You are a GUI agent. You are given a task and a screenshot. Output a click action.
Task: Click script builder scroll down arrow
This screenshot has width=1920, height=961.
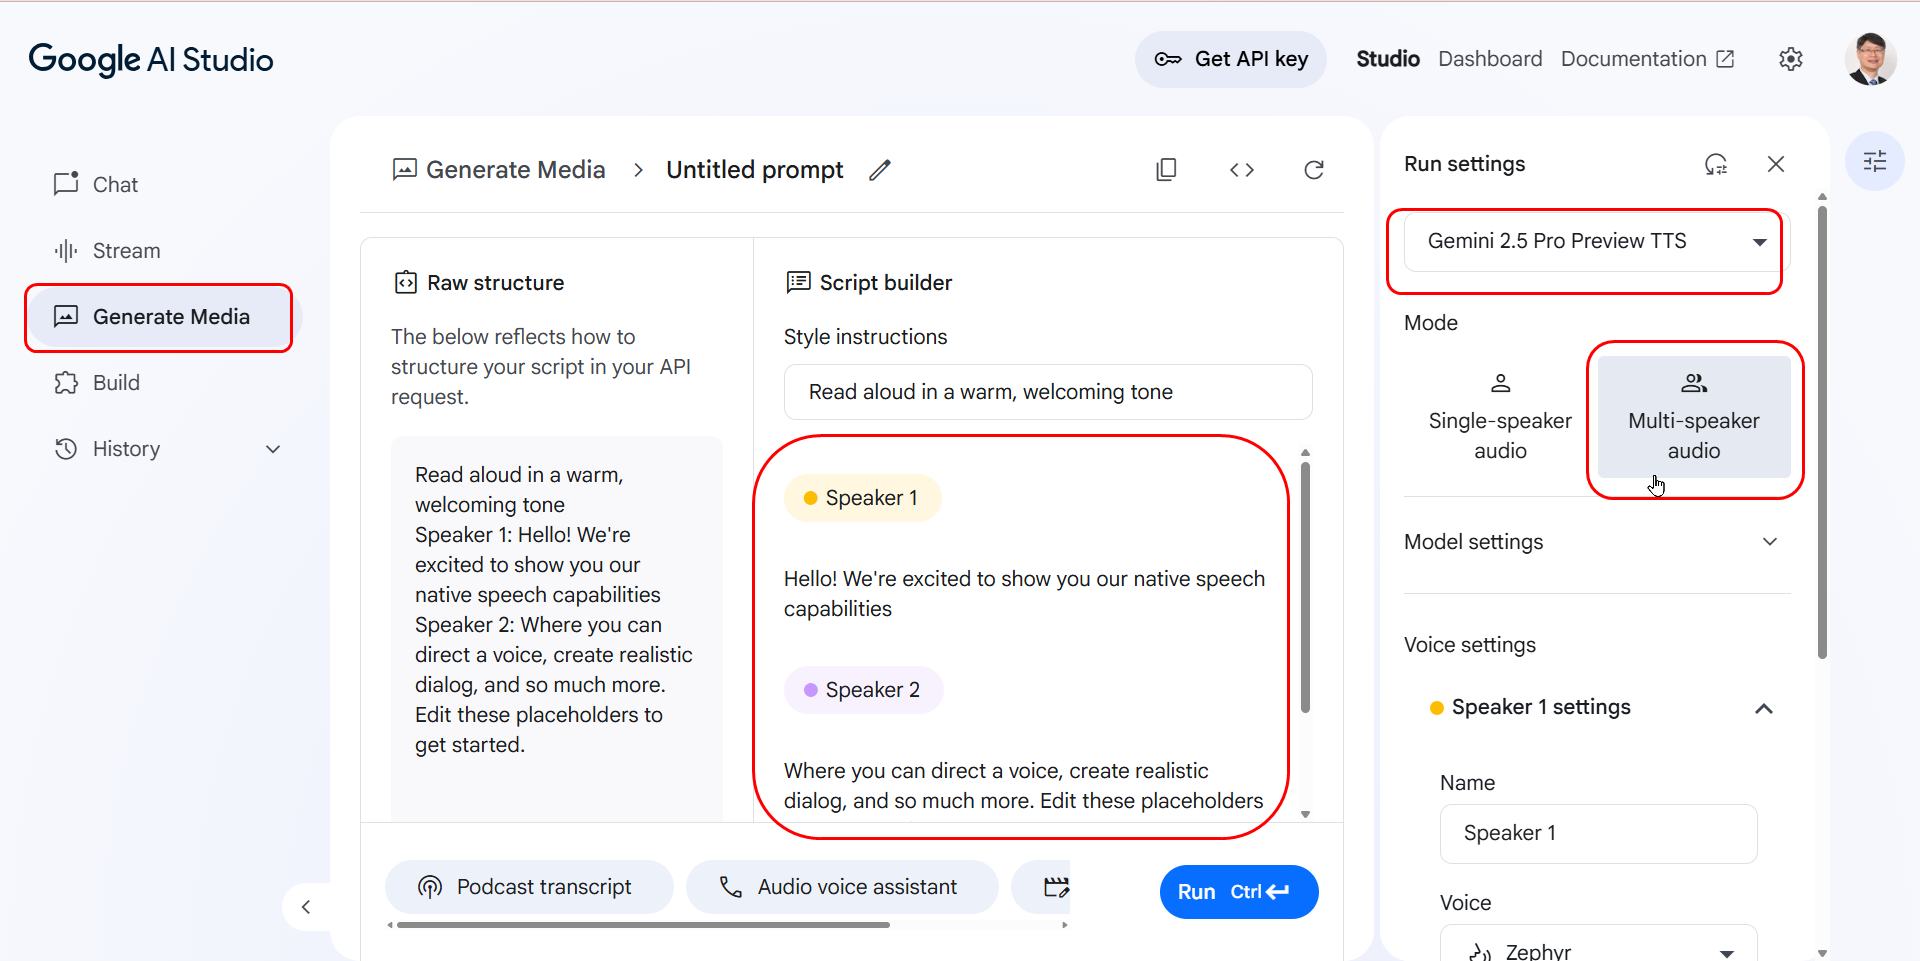tap(1305, 815)
